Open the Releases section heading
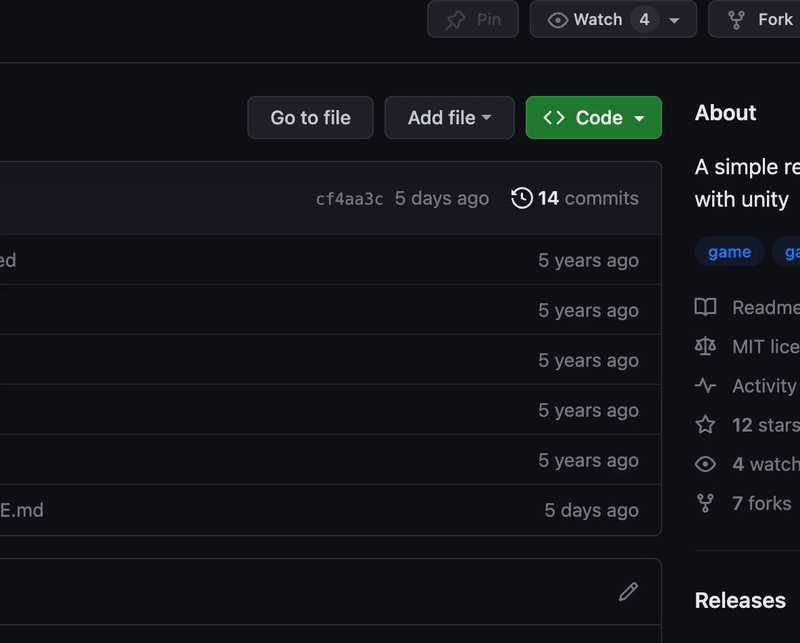800x643 pixels. click(x=740, y=600)
